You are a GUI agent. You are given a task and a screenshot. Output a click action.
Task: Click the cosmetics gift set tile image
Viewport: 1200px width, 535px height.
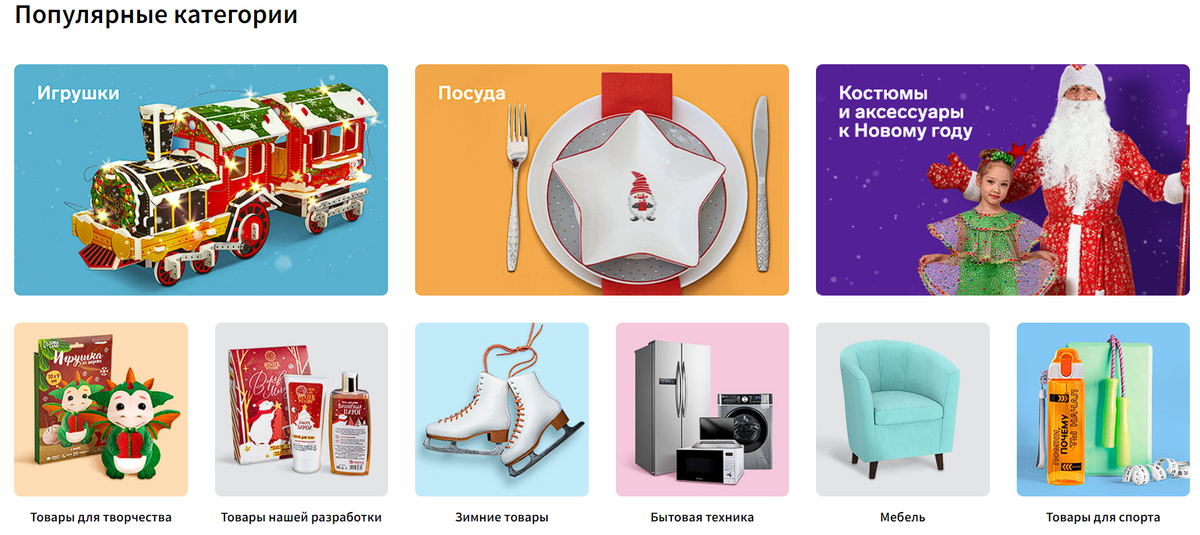click(301, 409)
